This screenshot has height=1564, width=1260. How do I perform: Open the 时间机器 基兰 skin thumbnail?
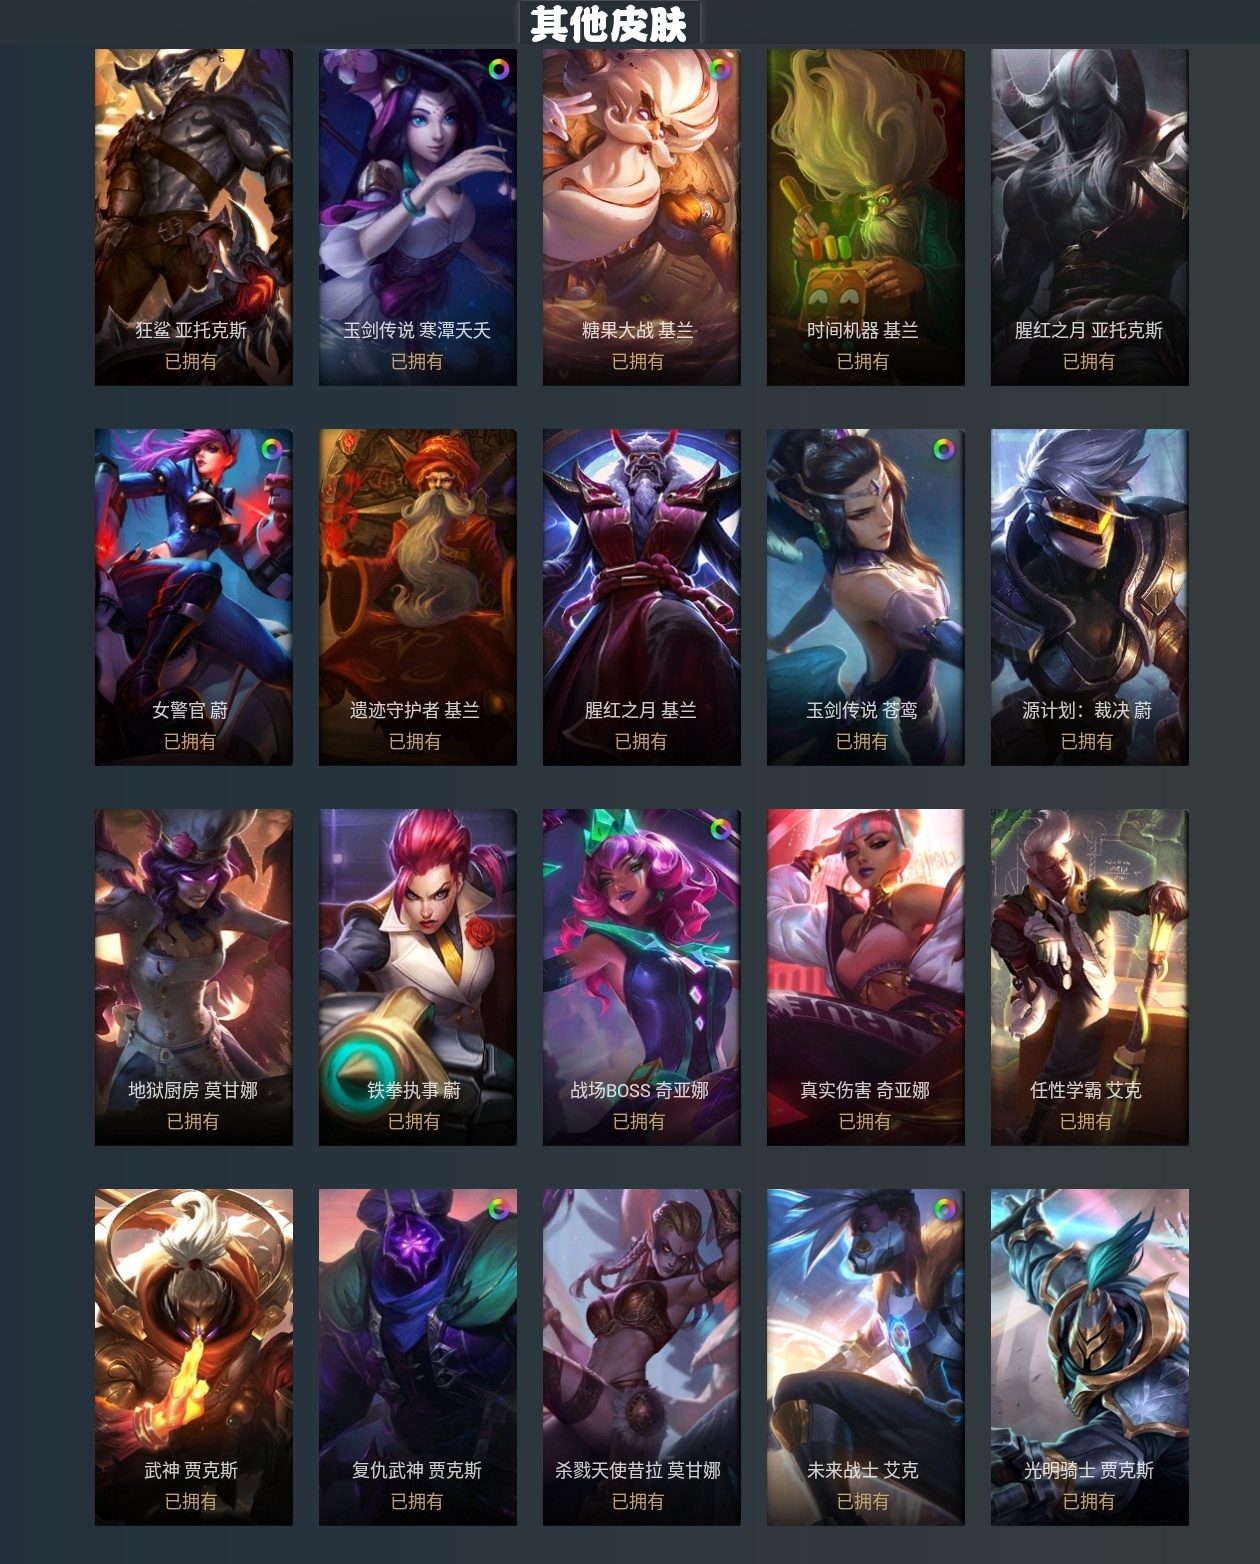(x=866, y=217)
